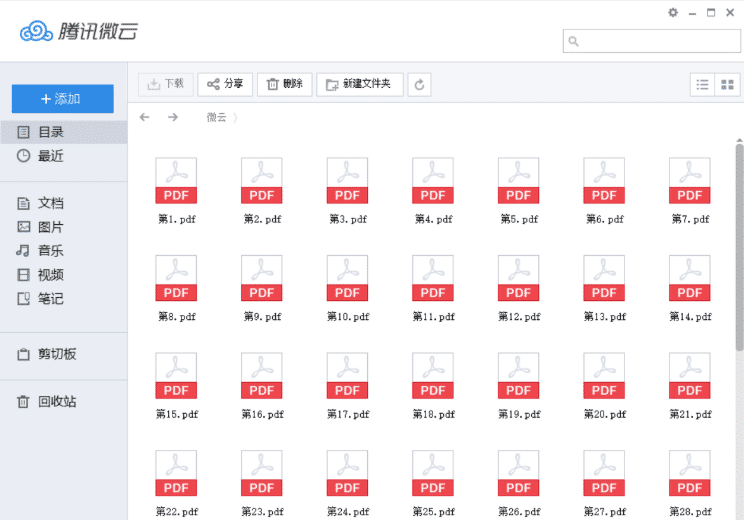Switch to list view
This screenshot has height=520, width=744.
pyautogui.click(x=702, y=84)
